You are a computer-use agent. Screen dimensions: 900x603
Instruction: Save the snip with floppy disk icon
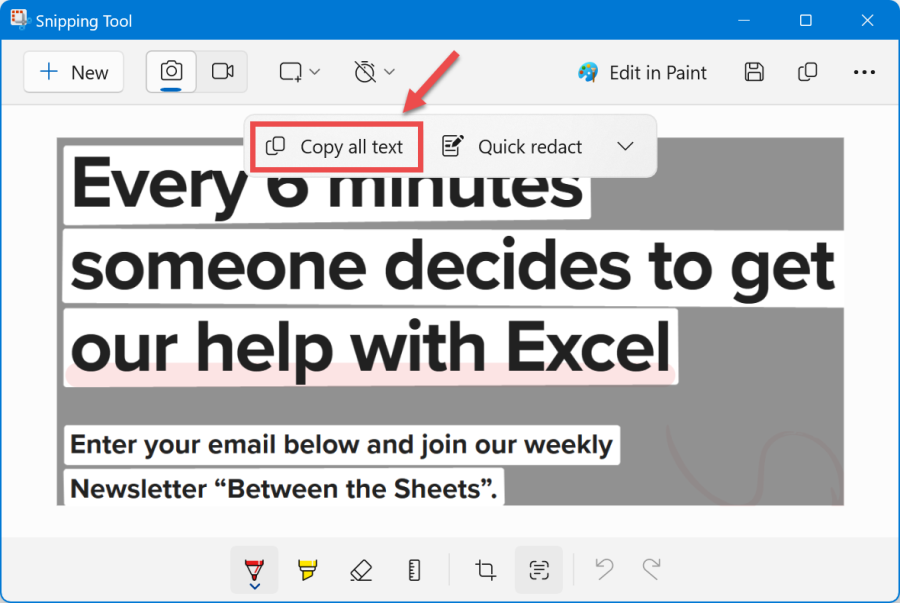755,72
